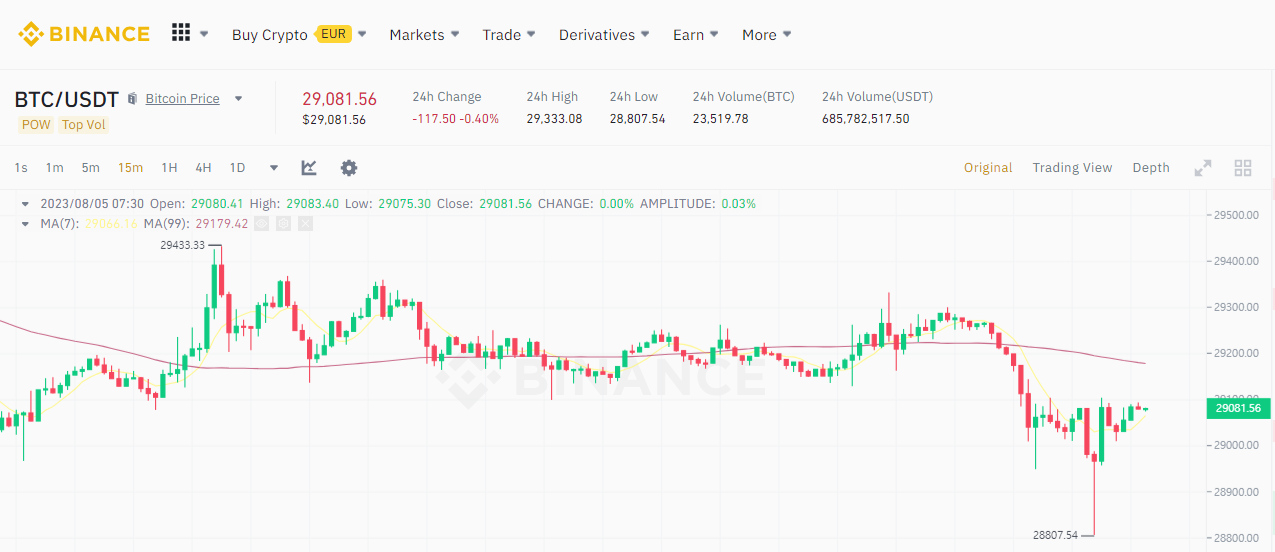The height and width of the screenshot is (552, 1275).
Task: Select the 1D interval
Action: coord(237,168)
